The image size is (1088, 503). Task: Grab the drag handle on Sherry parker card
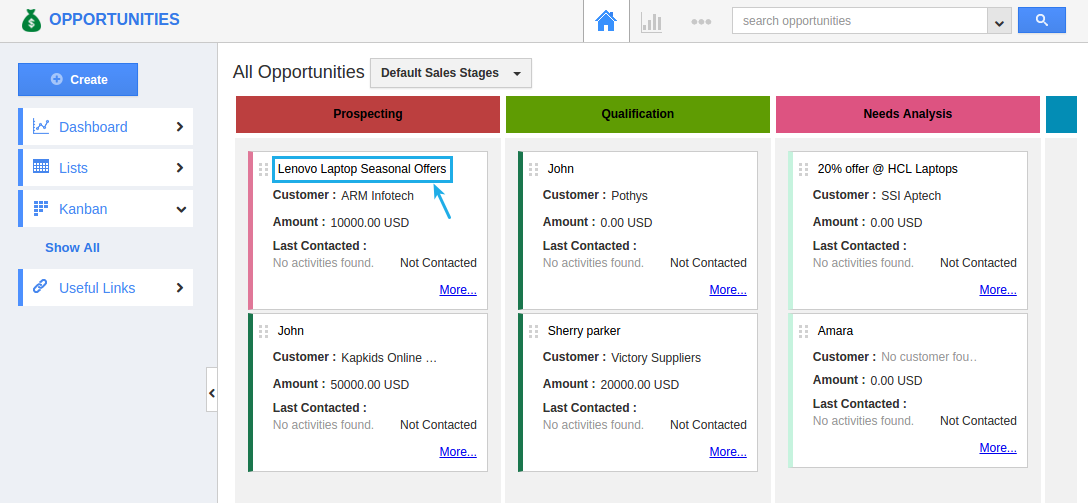(x=534, y=331)
